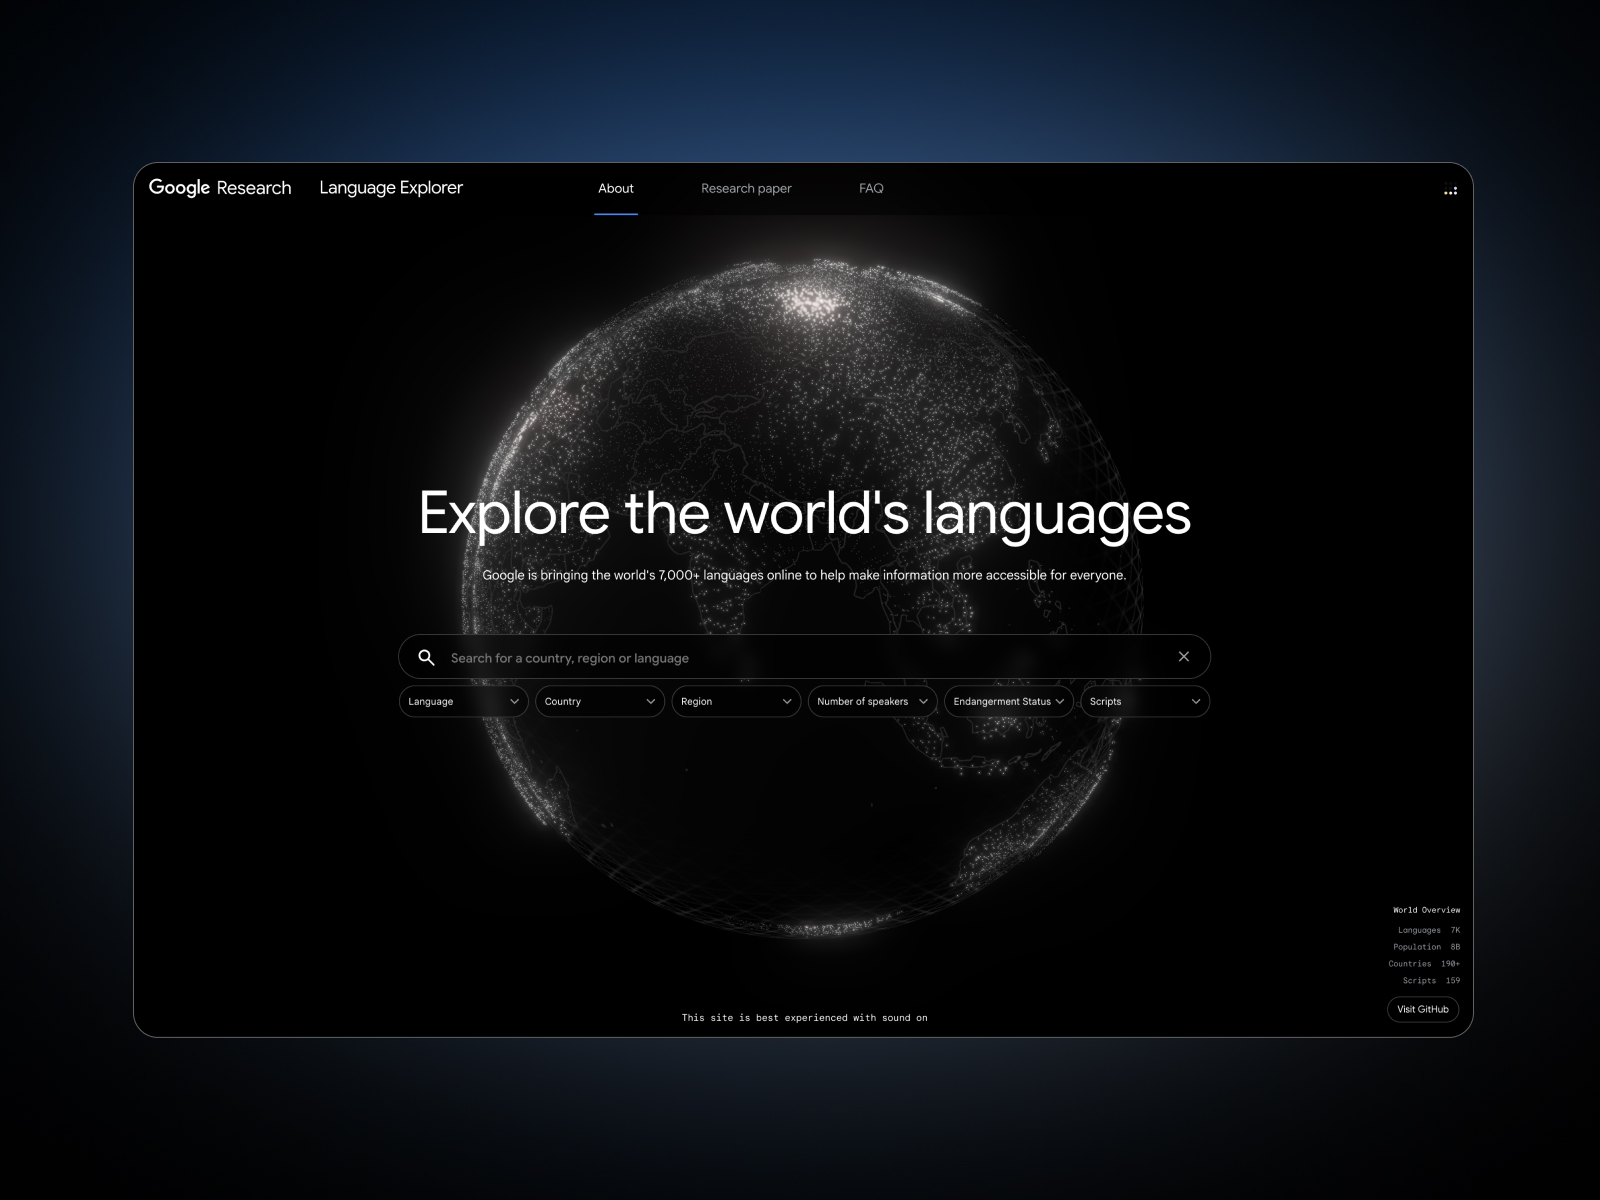Open the Number of speakers dropdown
Screen dimensions: 1600x1200
point(871,701)
